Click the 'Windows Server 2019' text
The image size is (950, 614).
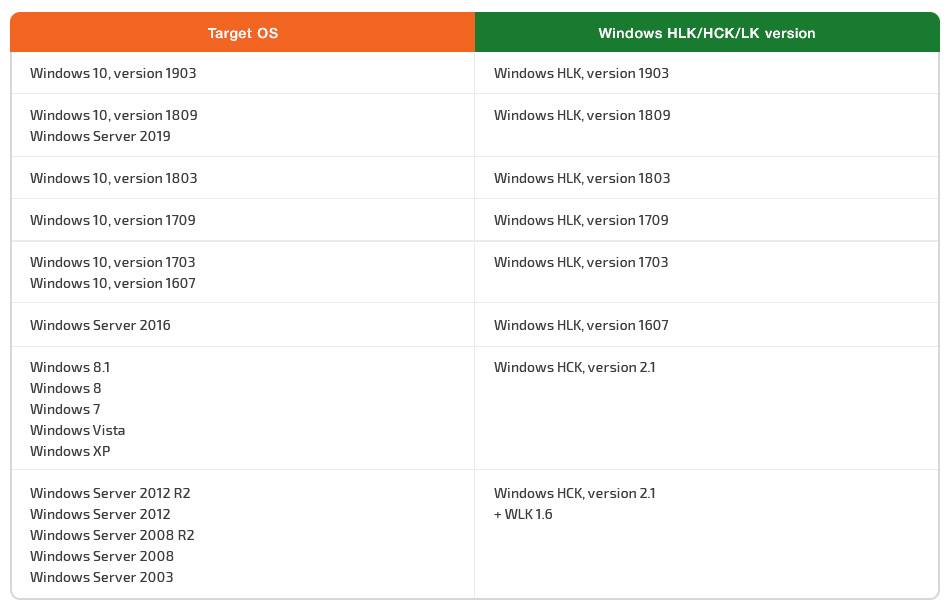pyautogui.click(x=101, y=136)
